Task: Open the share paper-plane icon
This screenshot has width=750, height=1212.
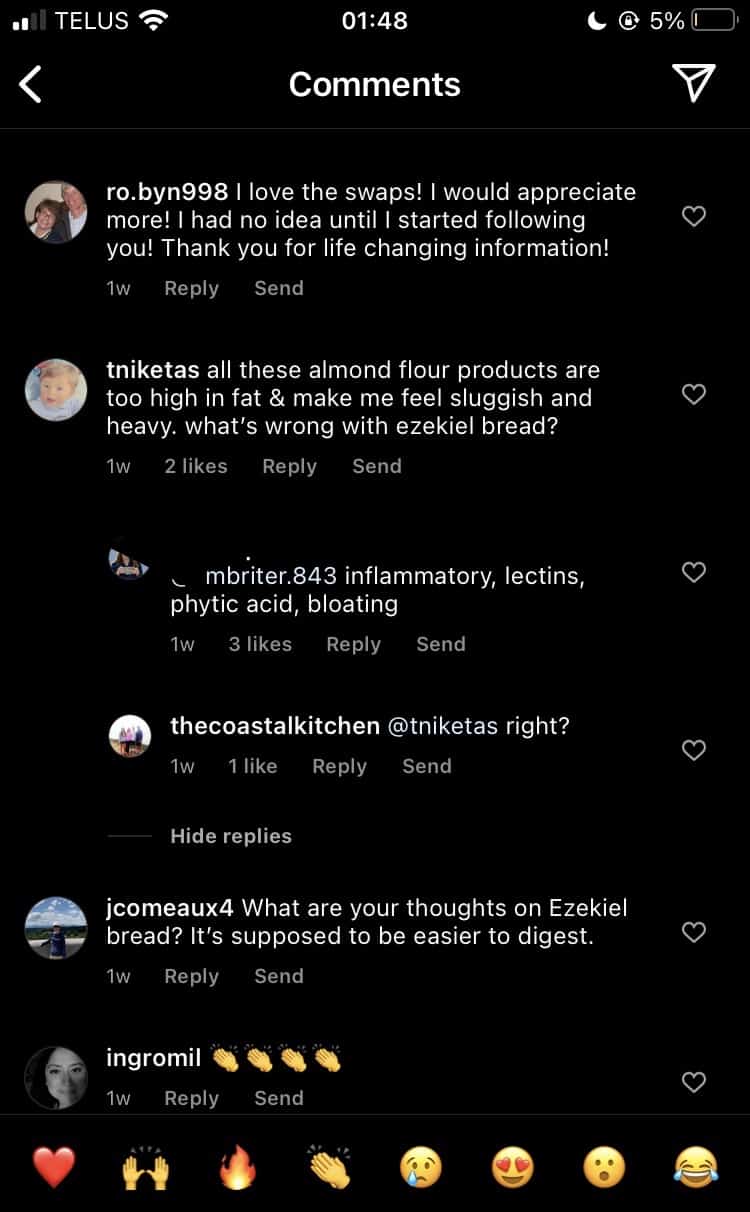Action: point(694,84)
